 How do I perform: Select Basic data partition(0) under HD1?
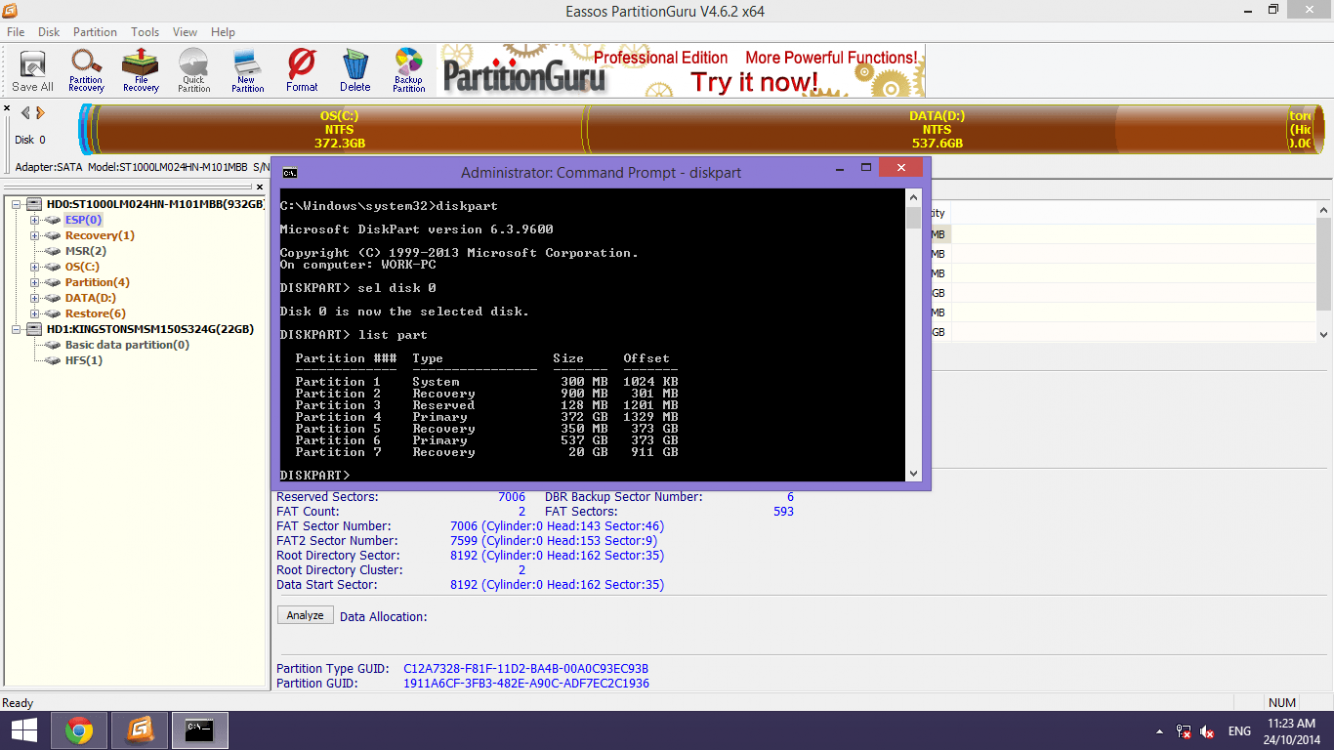127,345
